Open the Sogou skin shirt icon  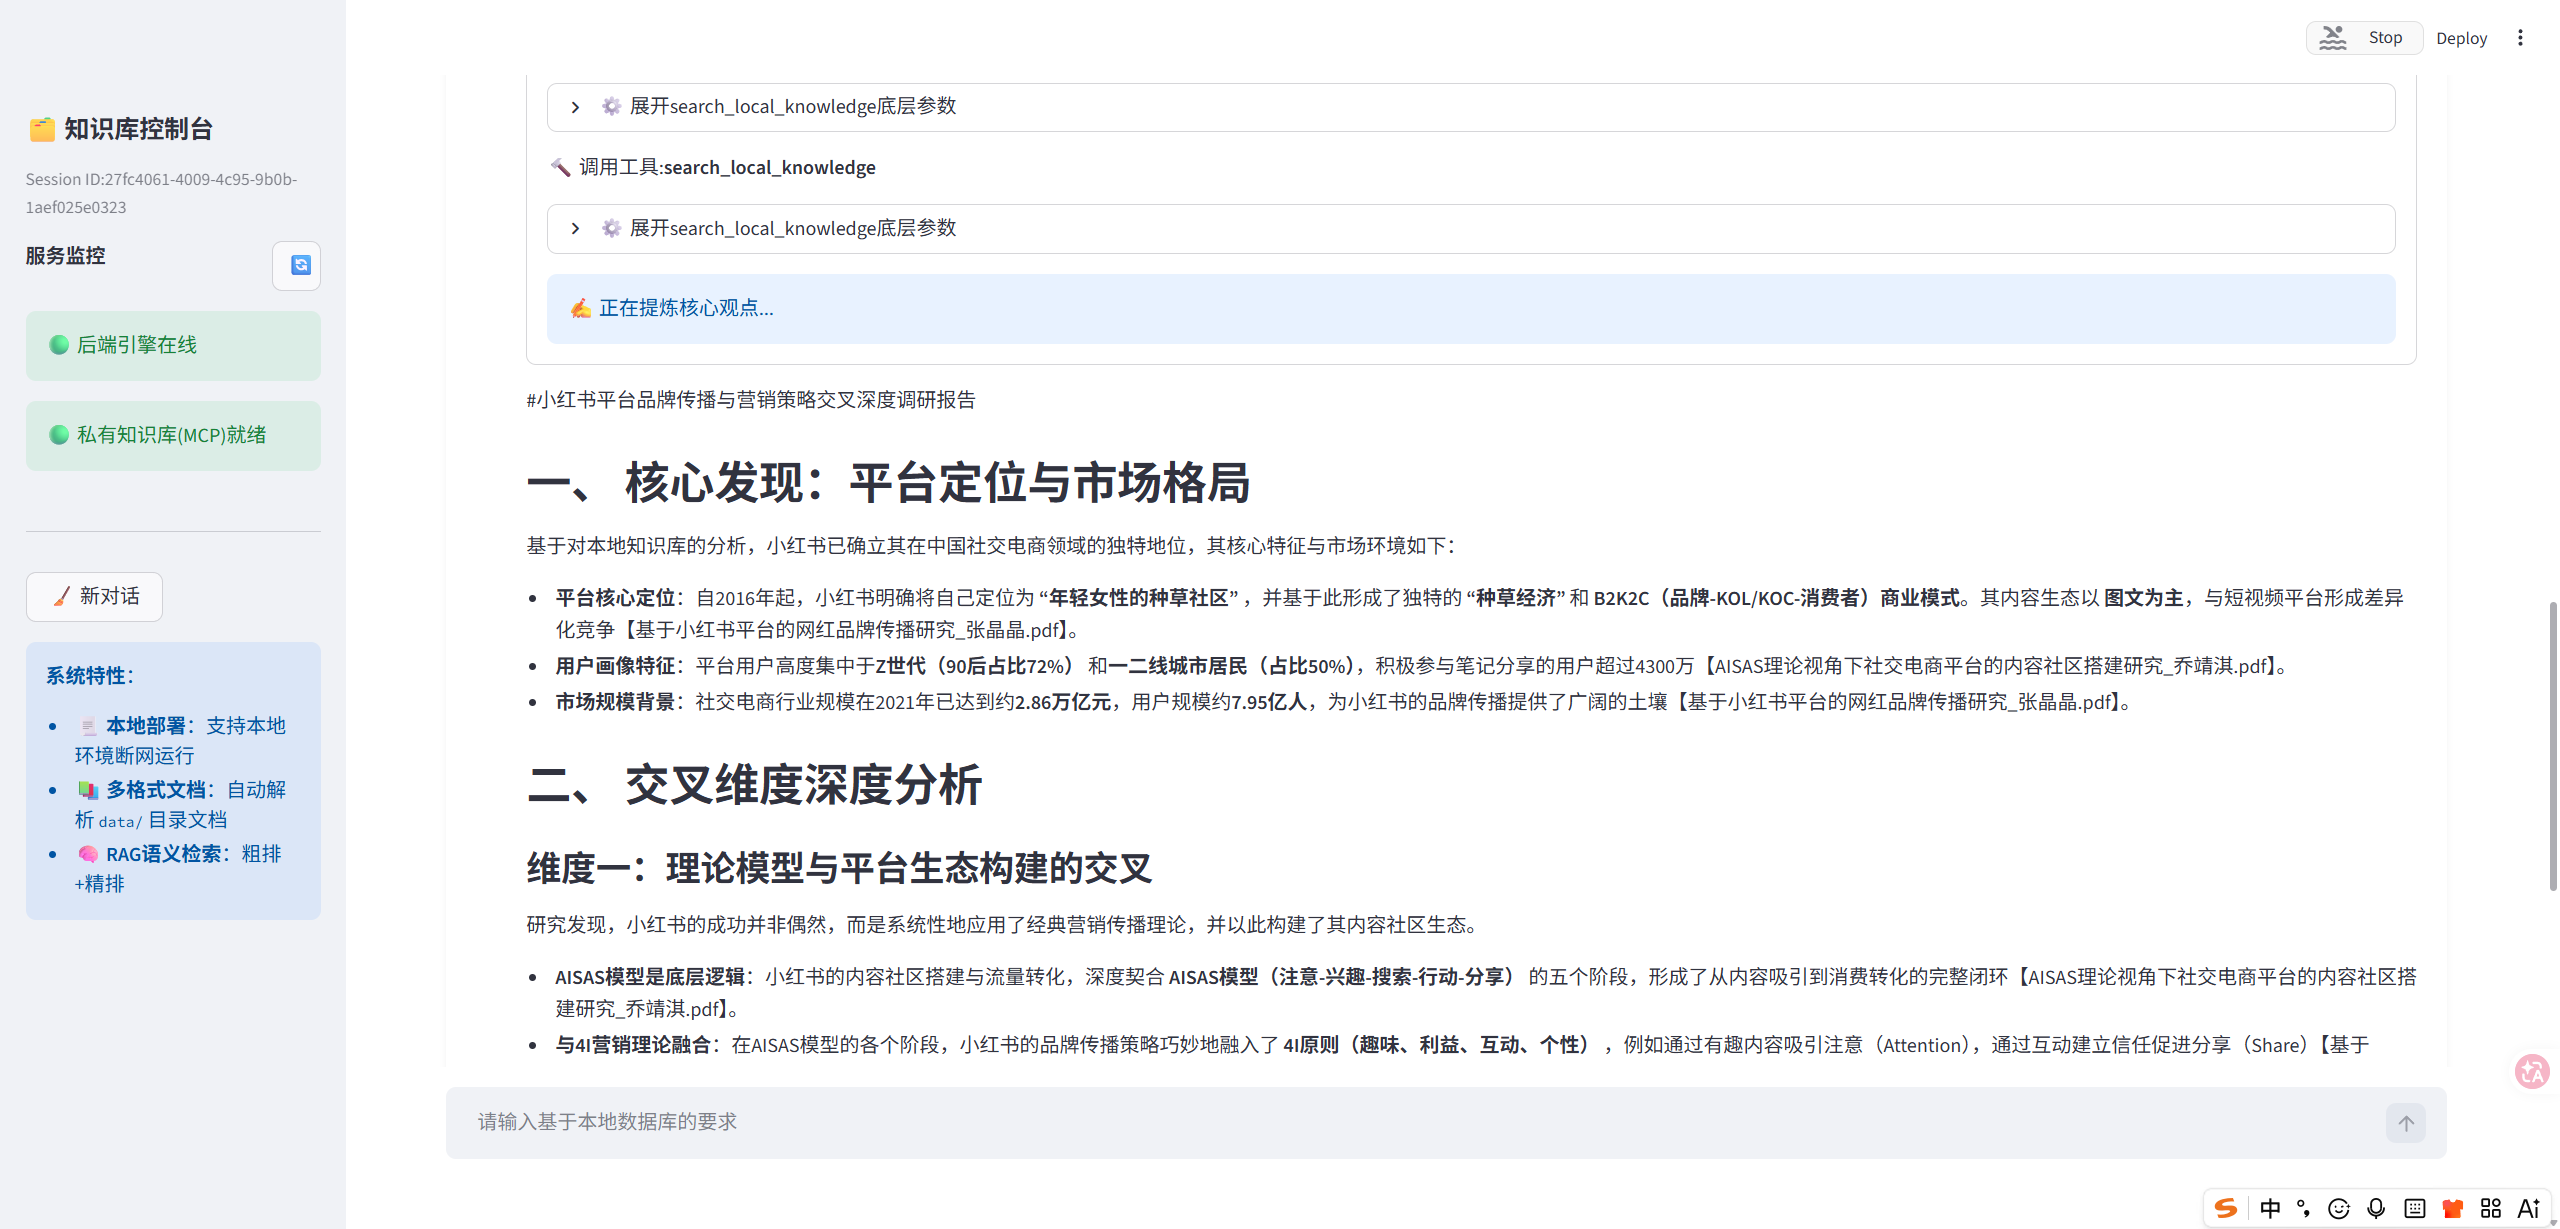click(2452, 1208)
